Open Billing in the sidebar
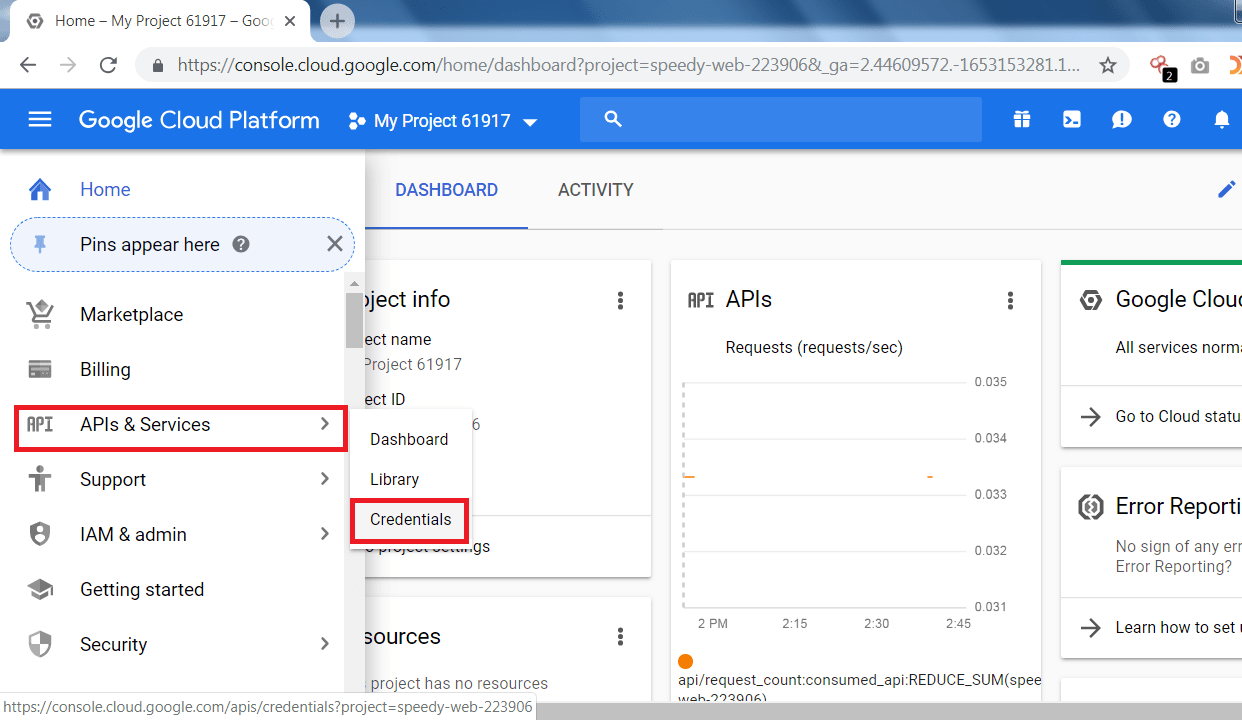This screenshot has width=1242, height=720. tap(105, 369)
